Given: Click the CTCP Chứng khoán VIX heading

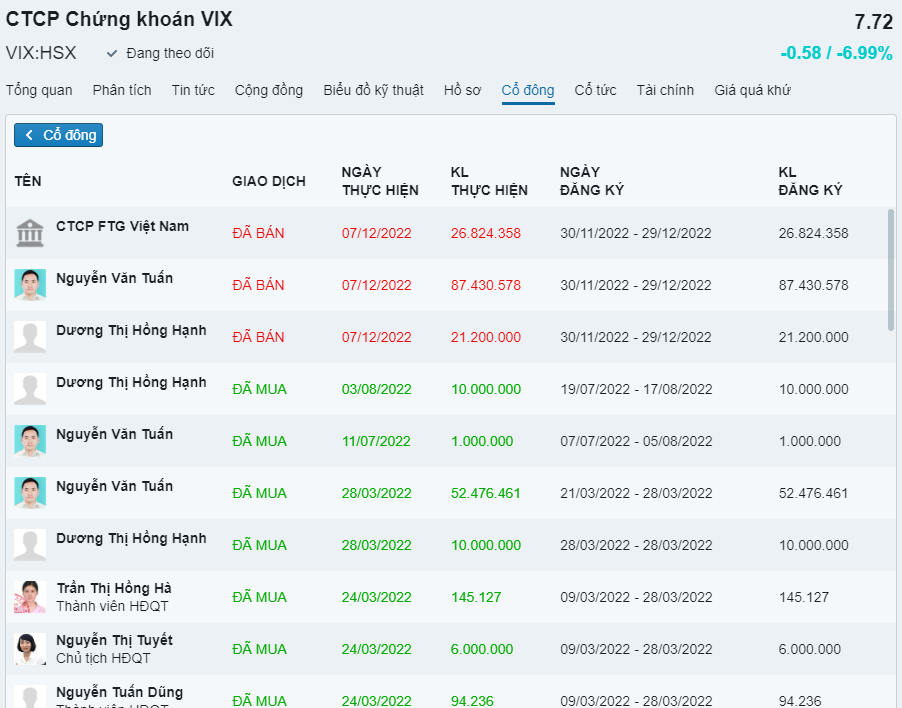Looking at the screenshot, I should click(119, 19).
